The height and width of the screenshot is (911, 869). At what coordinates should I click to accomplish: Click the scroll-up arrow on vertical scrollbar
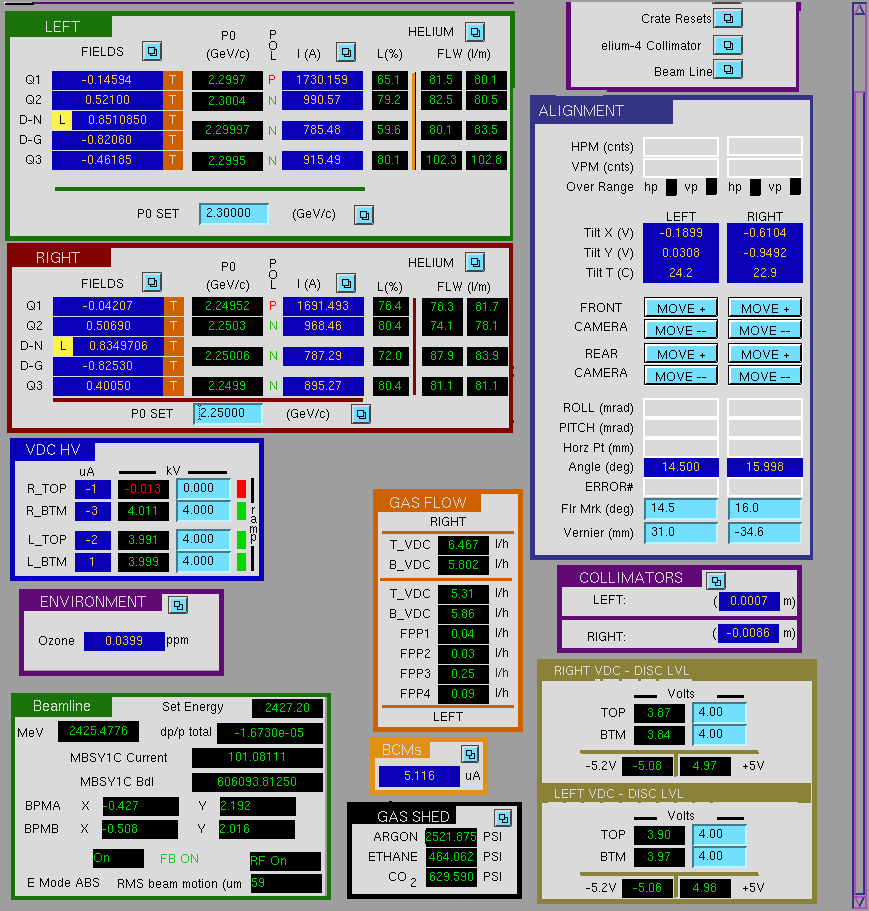pyautogui.click(x=860, y=9)
